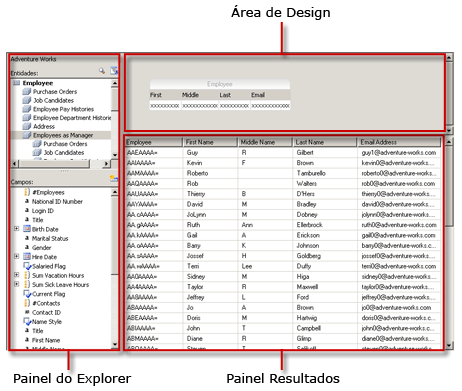Click the 'Goldberg' last name cell

(x=325, y=256)
